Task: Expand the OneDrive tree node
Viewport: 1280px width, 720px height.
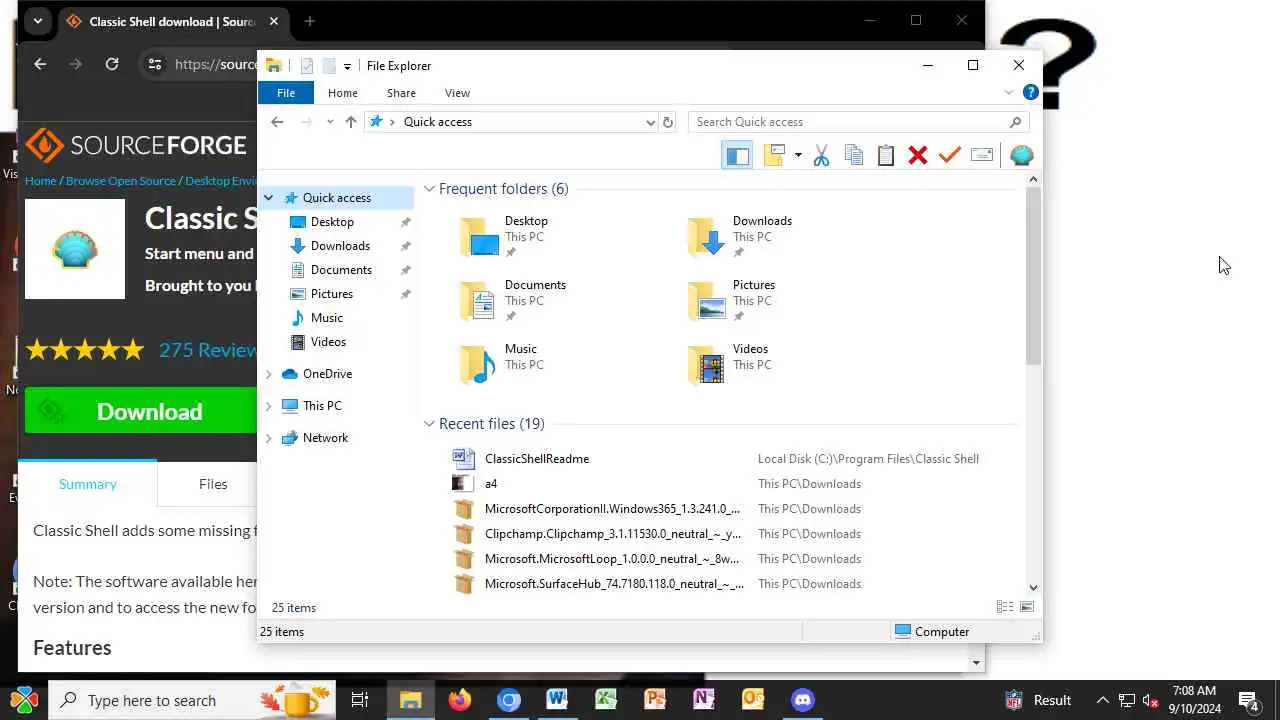Action: tap(268, 374)
